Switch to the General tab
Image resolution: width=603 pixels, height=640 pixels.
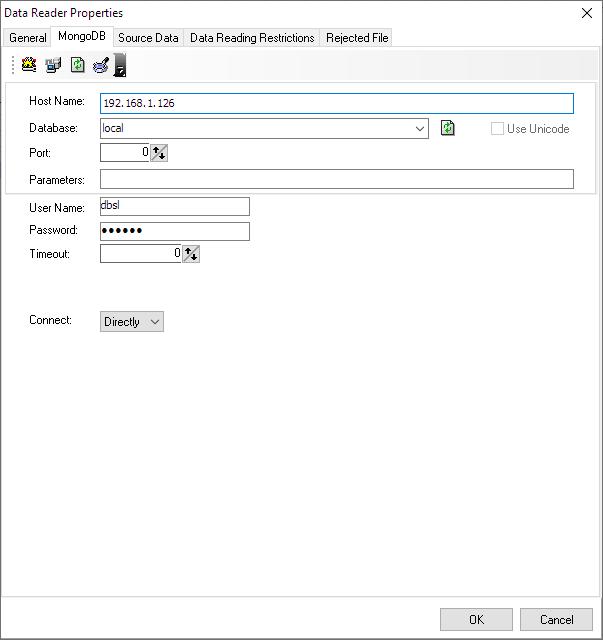pyautogui.click(x=28, y=38)
